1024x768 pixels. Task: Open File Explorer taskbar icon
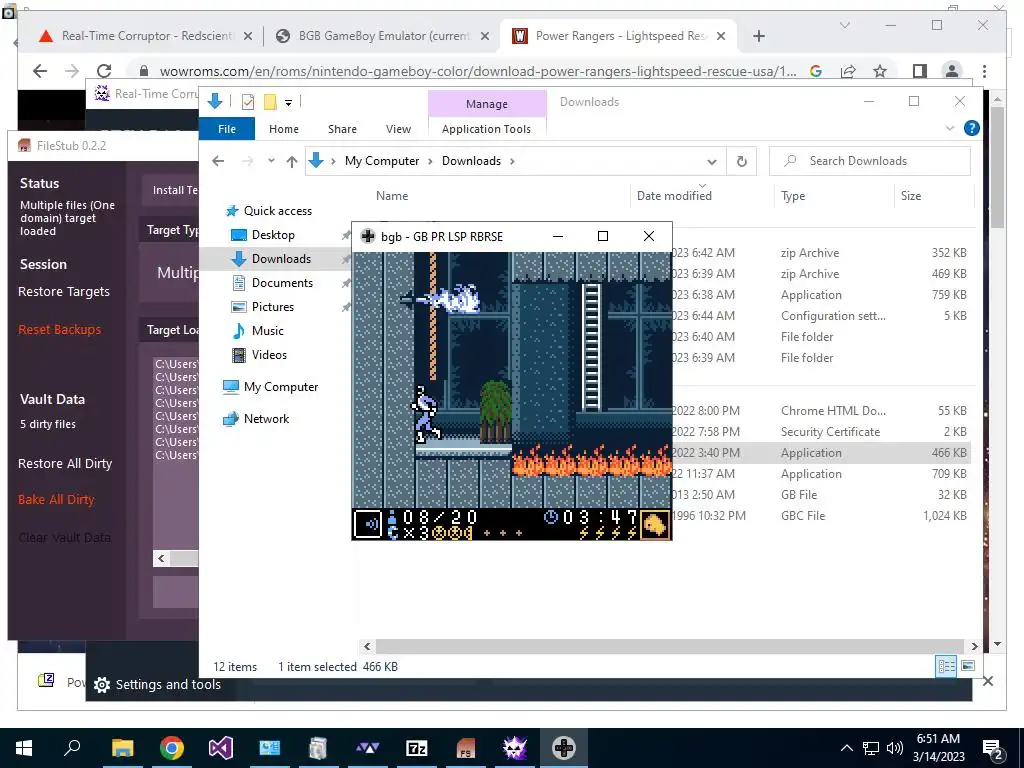(122, 748)
